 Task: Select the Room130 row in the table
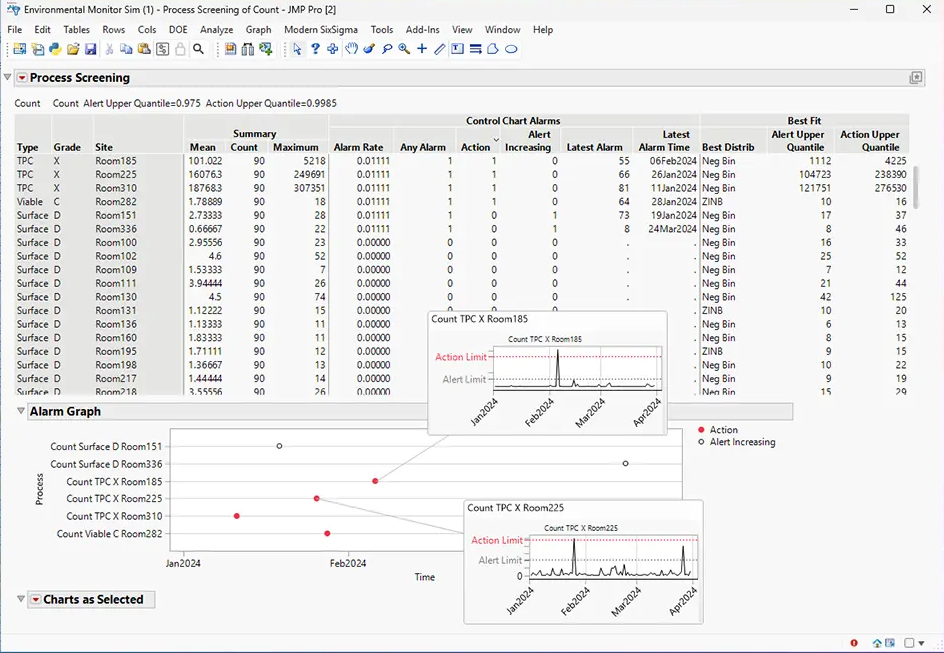click(462, 297)
